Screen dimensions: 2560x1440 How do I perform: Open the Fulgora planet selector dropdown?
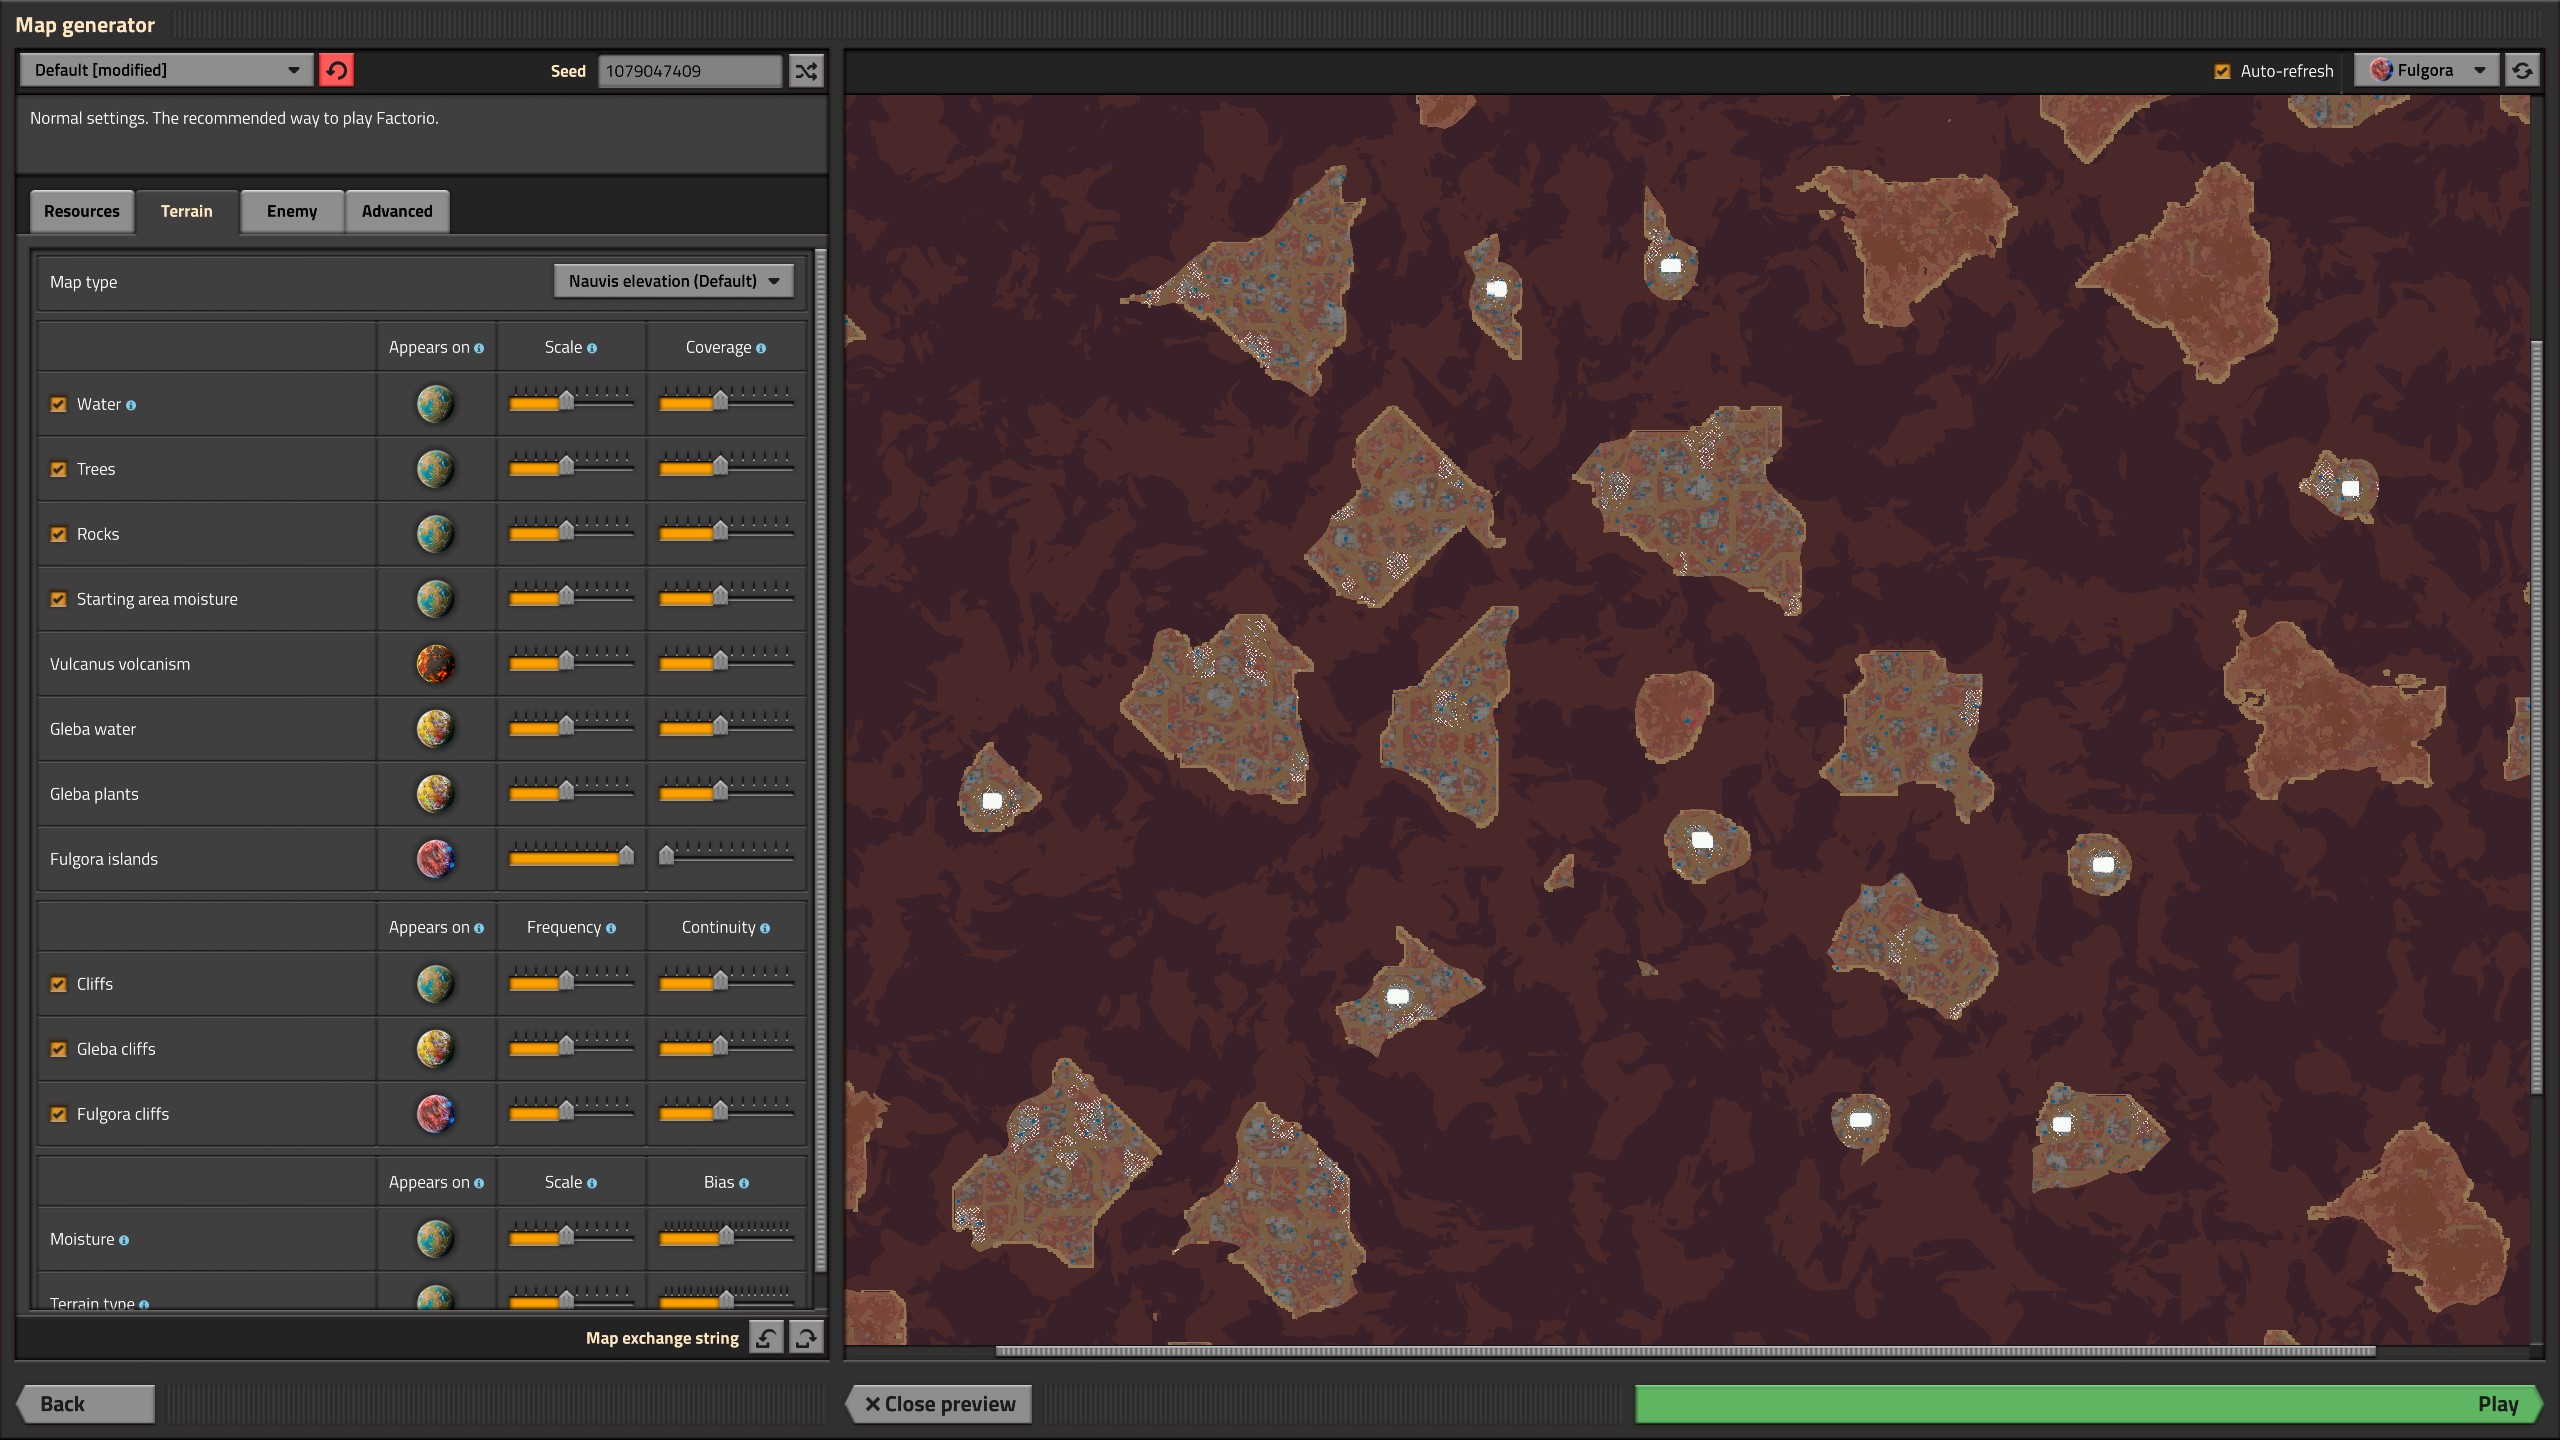2427,70
